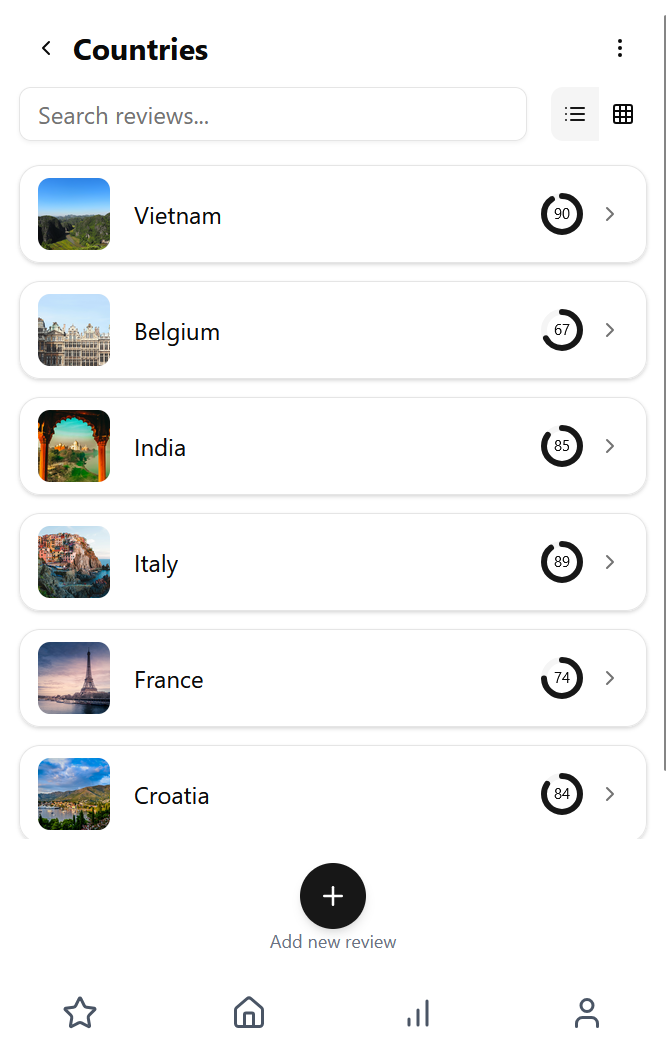The width and height of the screenshot is (666, 1057).
Task: Tap the back arrow to leave Countries
Action: point(45,47)
